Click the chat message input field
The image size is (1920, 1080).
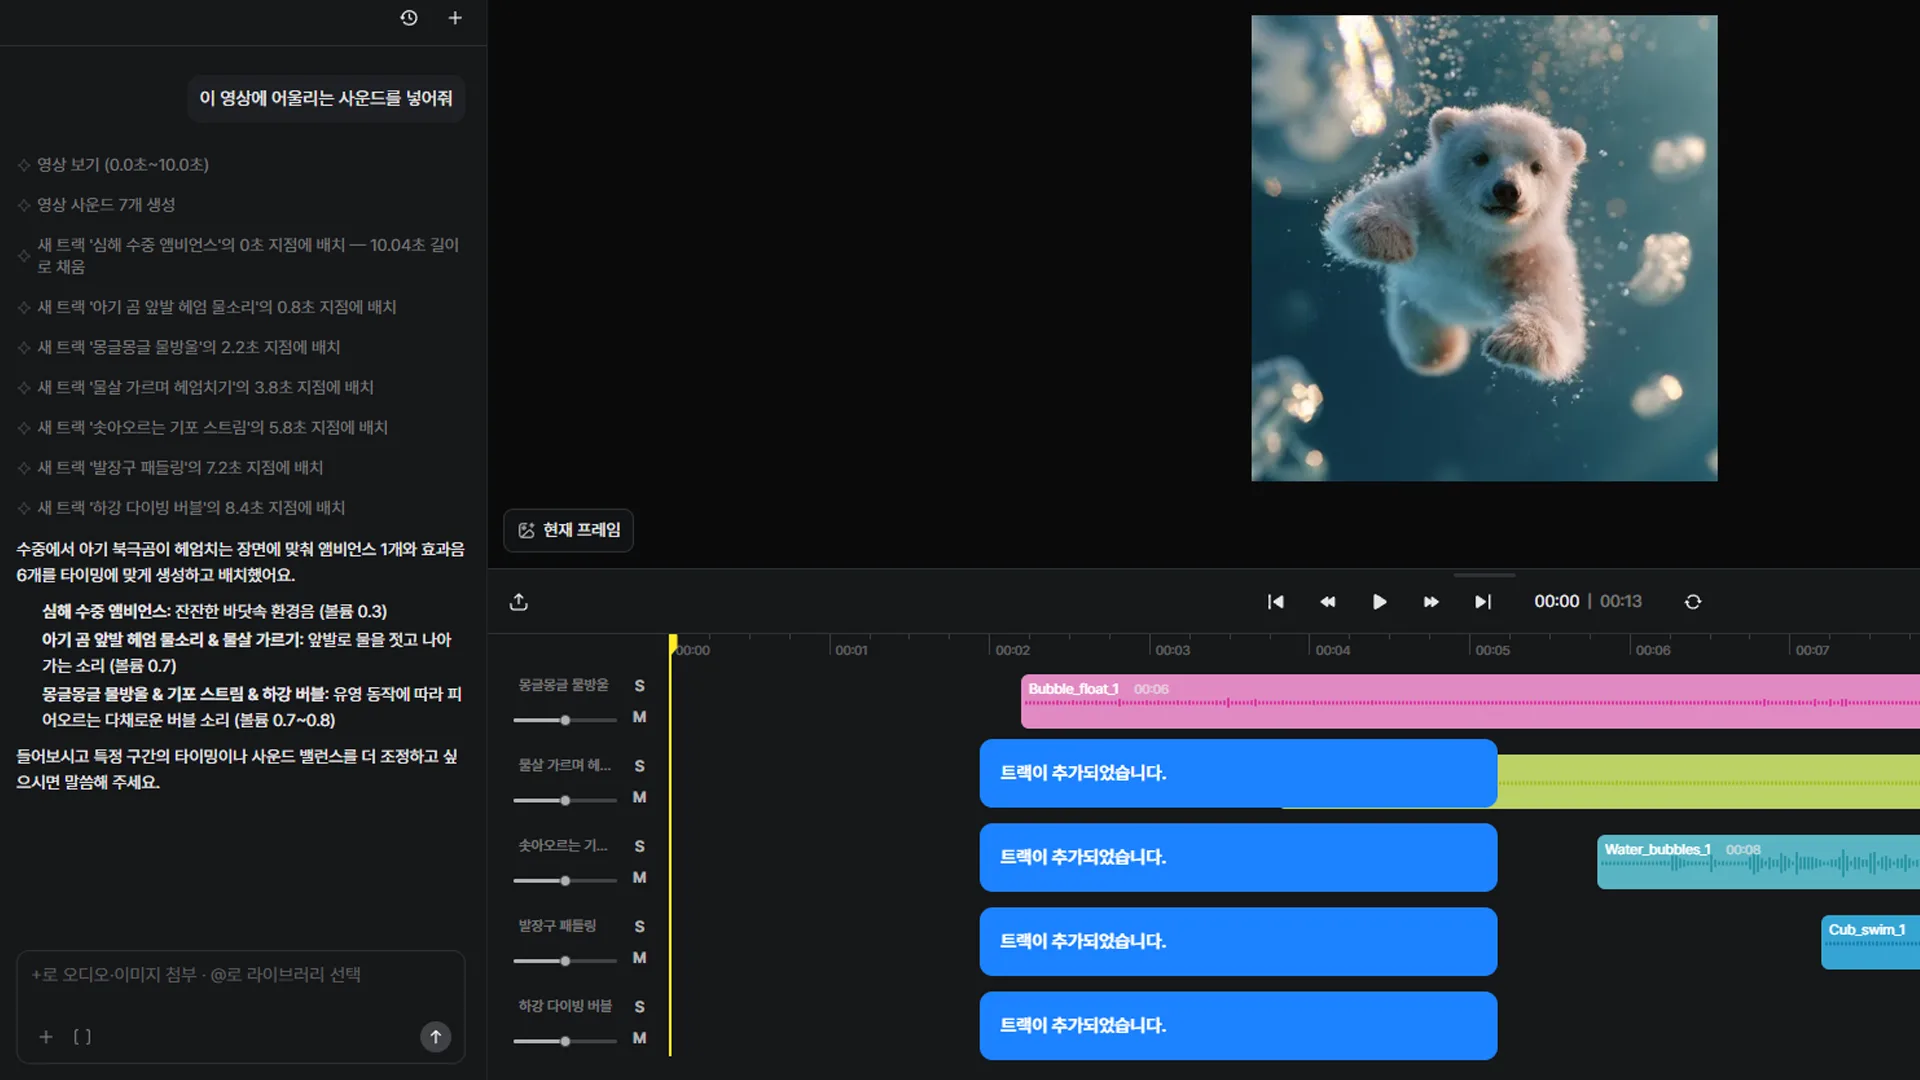(240, 975)
